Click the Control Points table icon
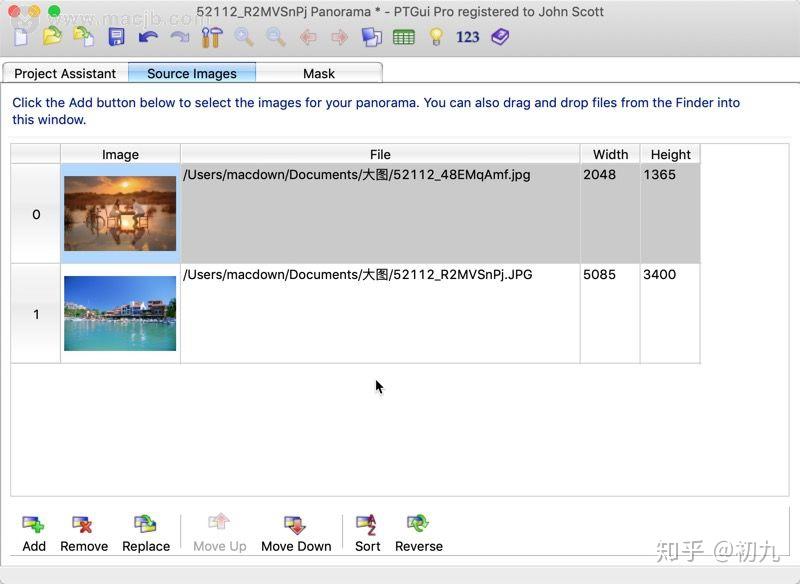The width and height of the screenshot is (800, 584). click(403, 37)
